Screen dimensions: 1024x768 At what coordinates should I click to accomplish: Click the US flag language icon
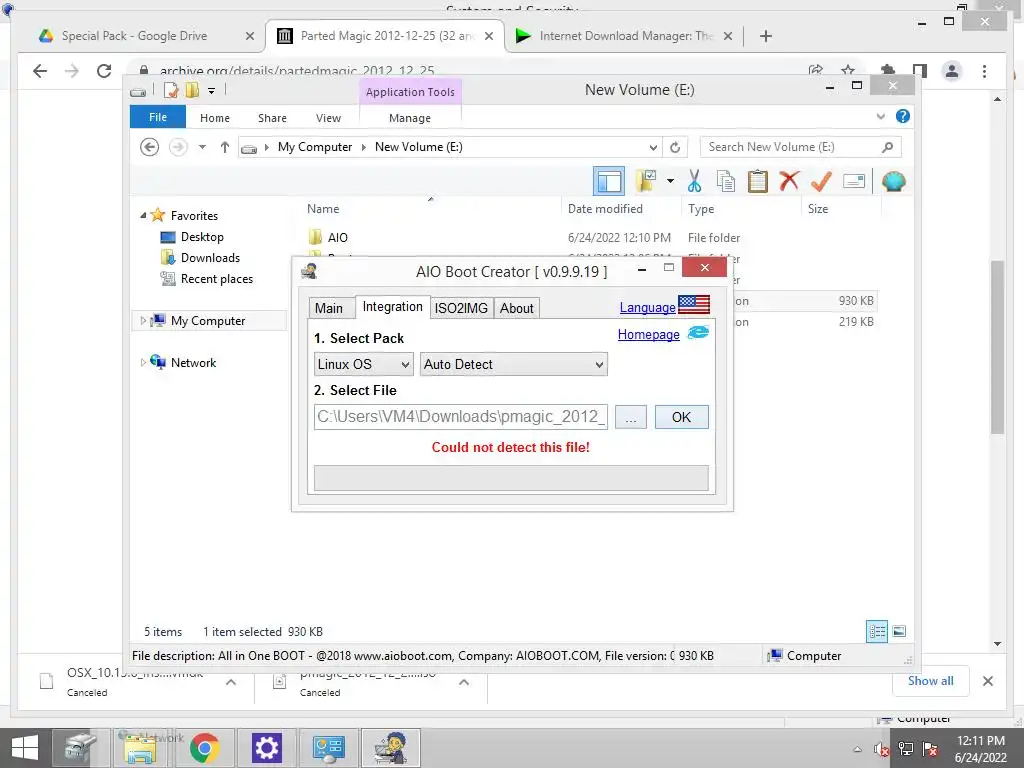click(694, 304)
